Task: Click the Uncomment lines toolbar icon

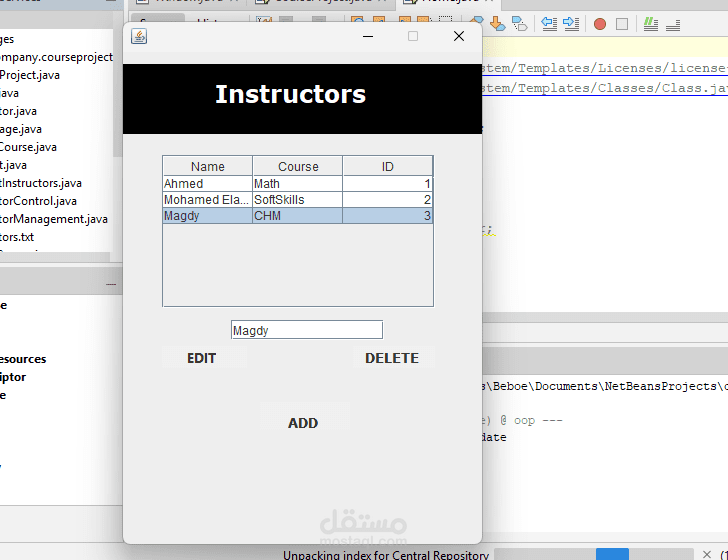Action: pos(673,25)
